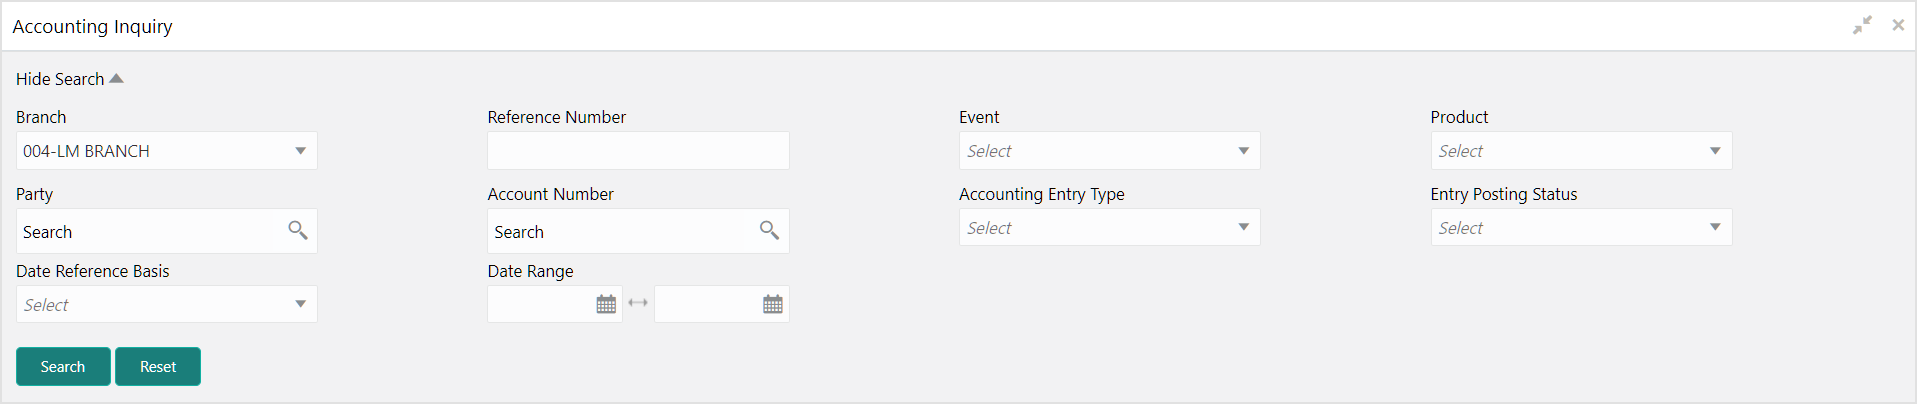The height and width of the screenshot is (404, 1917).
Task: Click the collapse window icon
Action: (x=1862, y=25)
